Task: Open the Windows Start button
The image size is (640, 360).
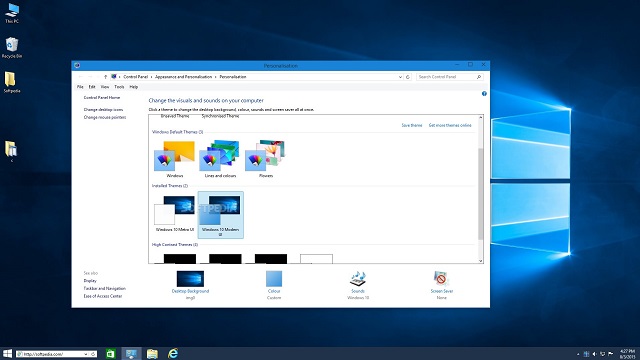Action: pyautogui.click(x=7, y=353)
